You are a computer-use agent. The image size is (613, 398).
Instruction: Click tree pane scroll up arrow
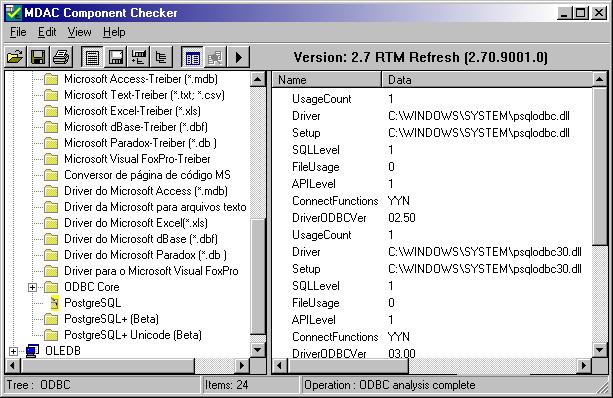[x=258, y=80]
